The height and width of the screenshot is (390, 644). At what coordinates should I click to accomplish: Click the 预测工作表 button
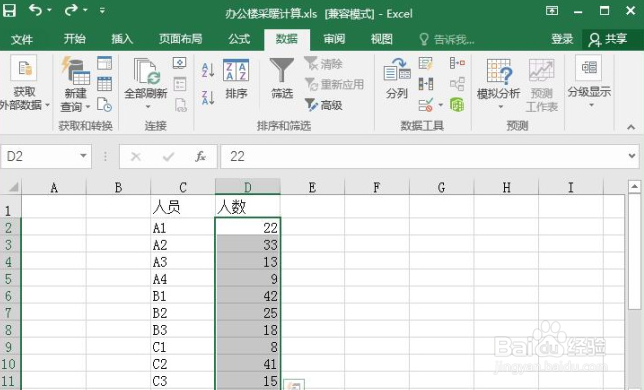tap(541, 85)
